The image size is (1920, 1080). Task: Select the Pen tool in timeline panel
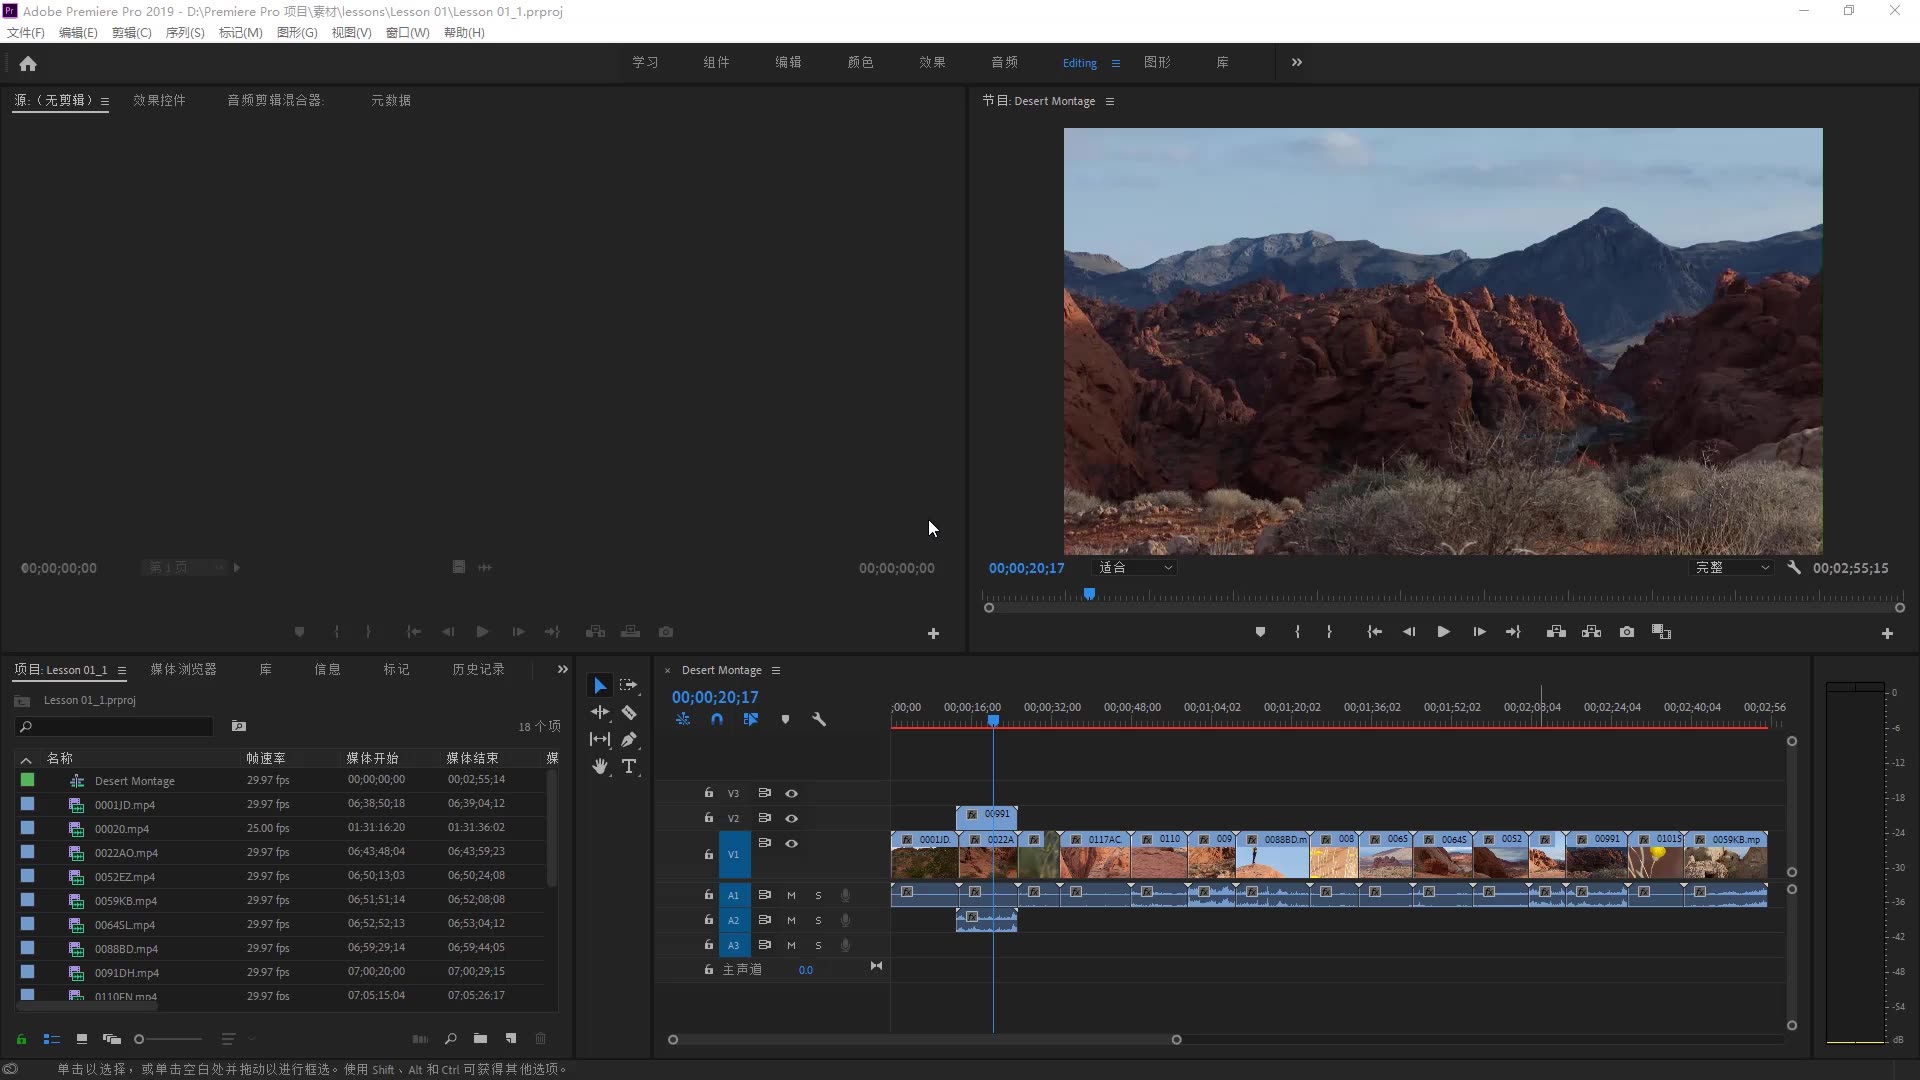click(x=630, y=739)
